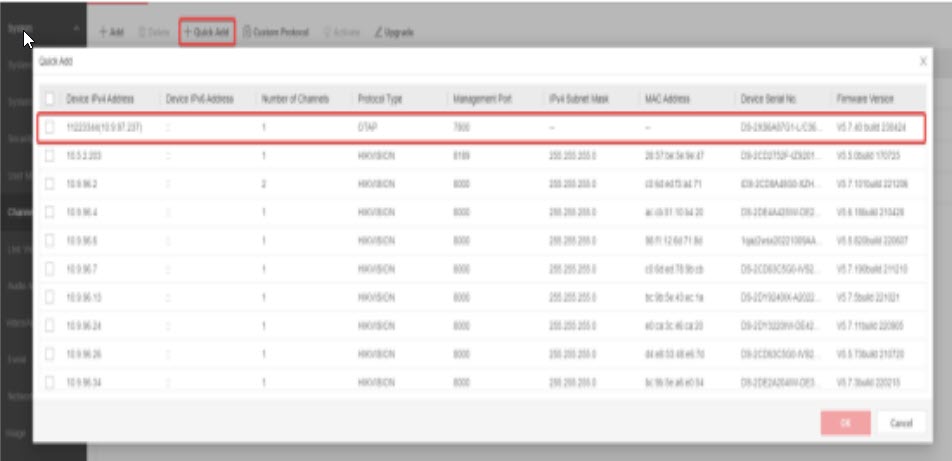
Task: Sort by Device IPv4 Address column header
Action: click(100, 99)
